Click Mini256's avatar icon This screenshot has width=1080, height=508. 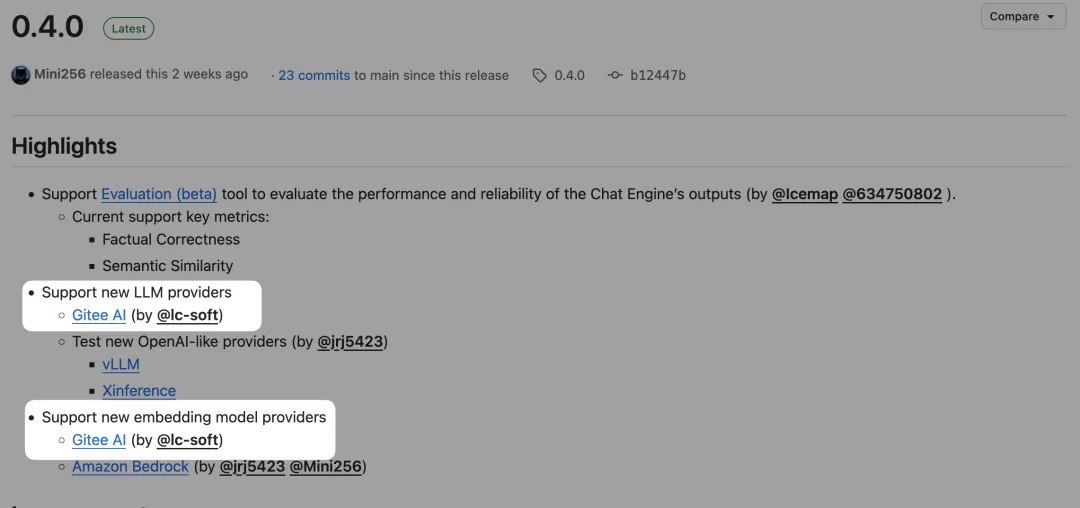pos(20,75)
